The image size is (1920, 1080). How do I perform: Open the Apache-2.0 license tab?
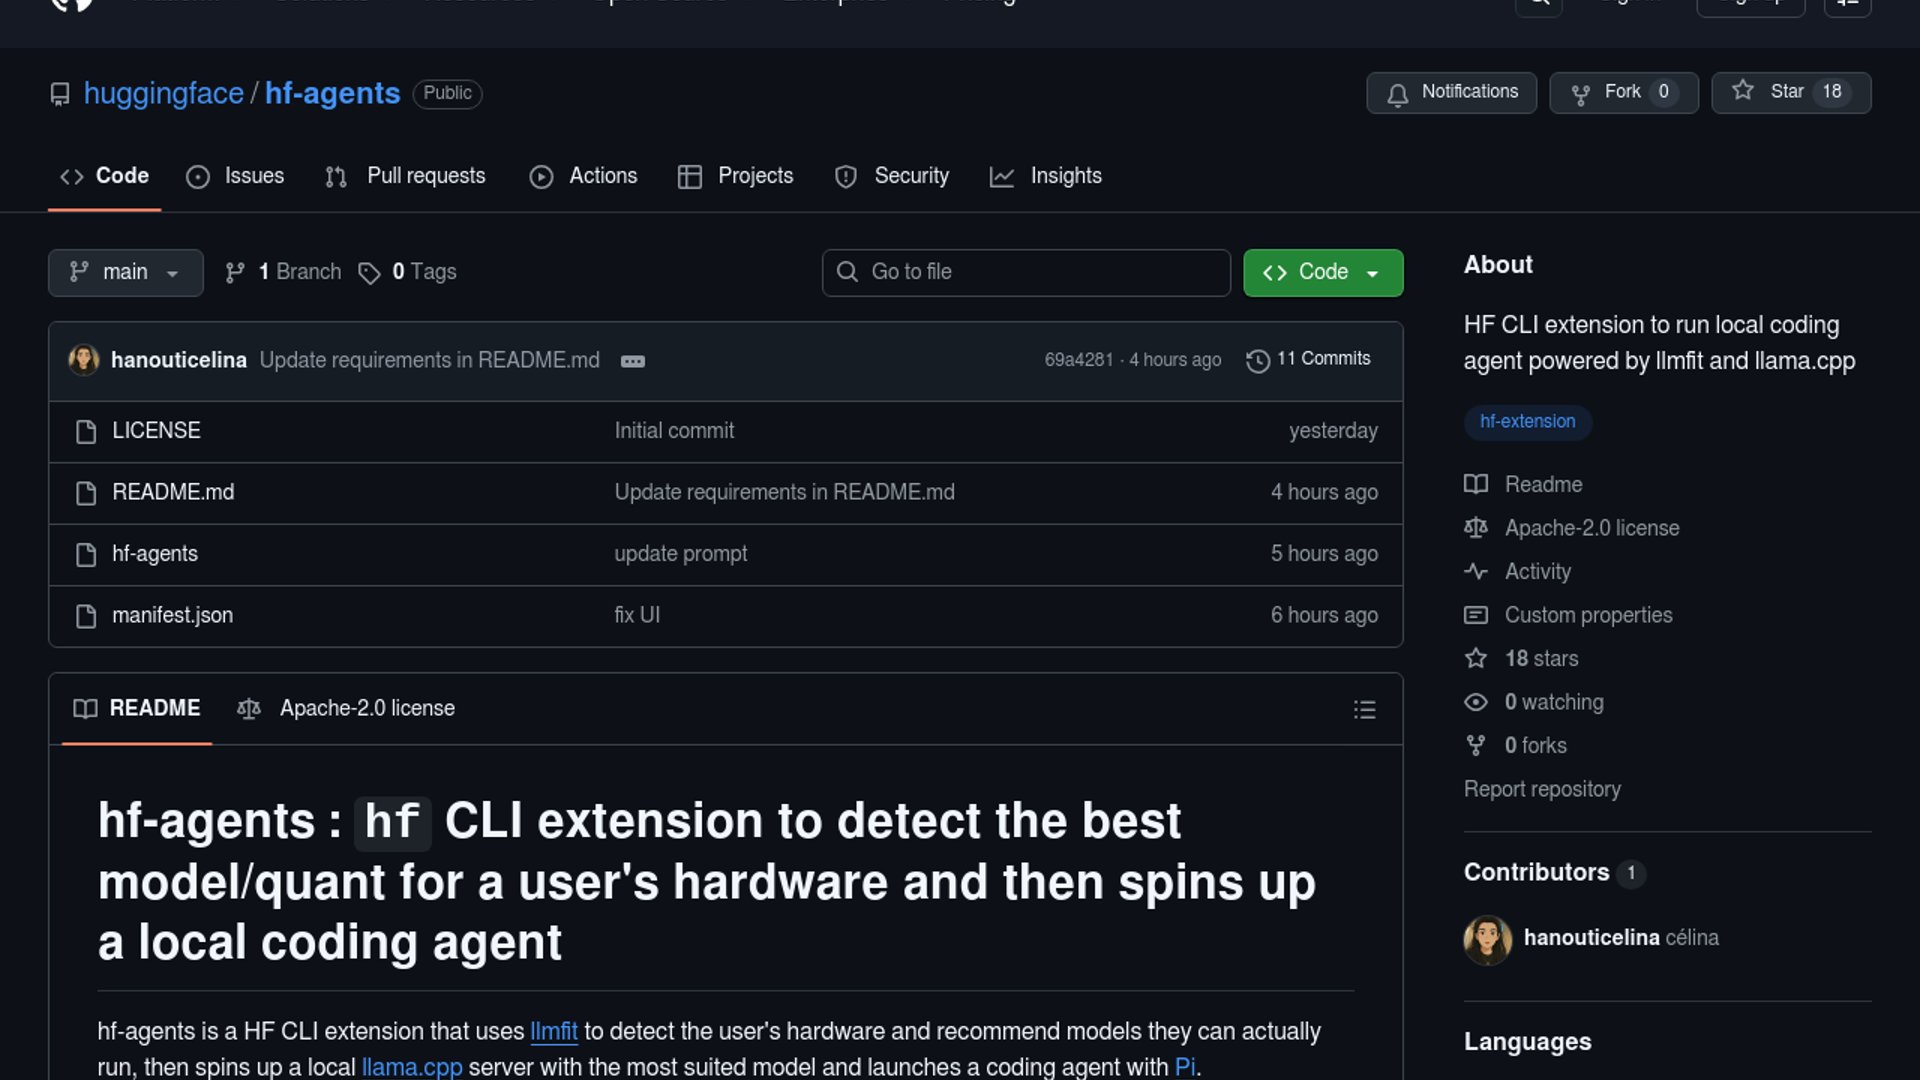coord(346,708)
